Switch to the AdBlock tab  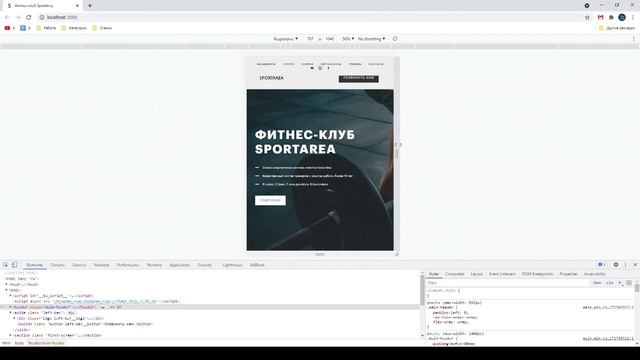coord(257,265)
